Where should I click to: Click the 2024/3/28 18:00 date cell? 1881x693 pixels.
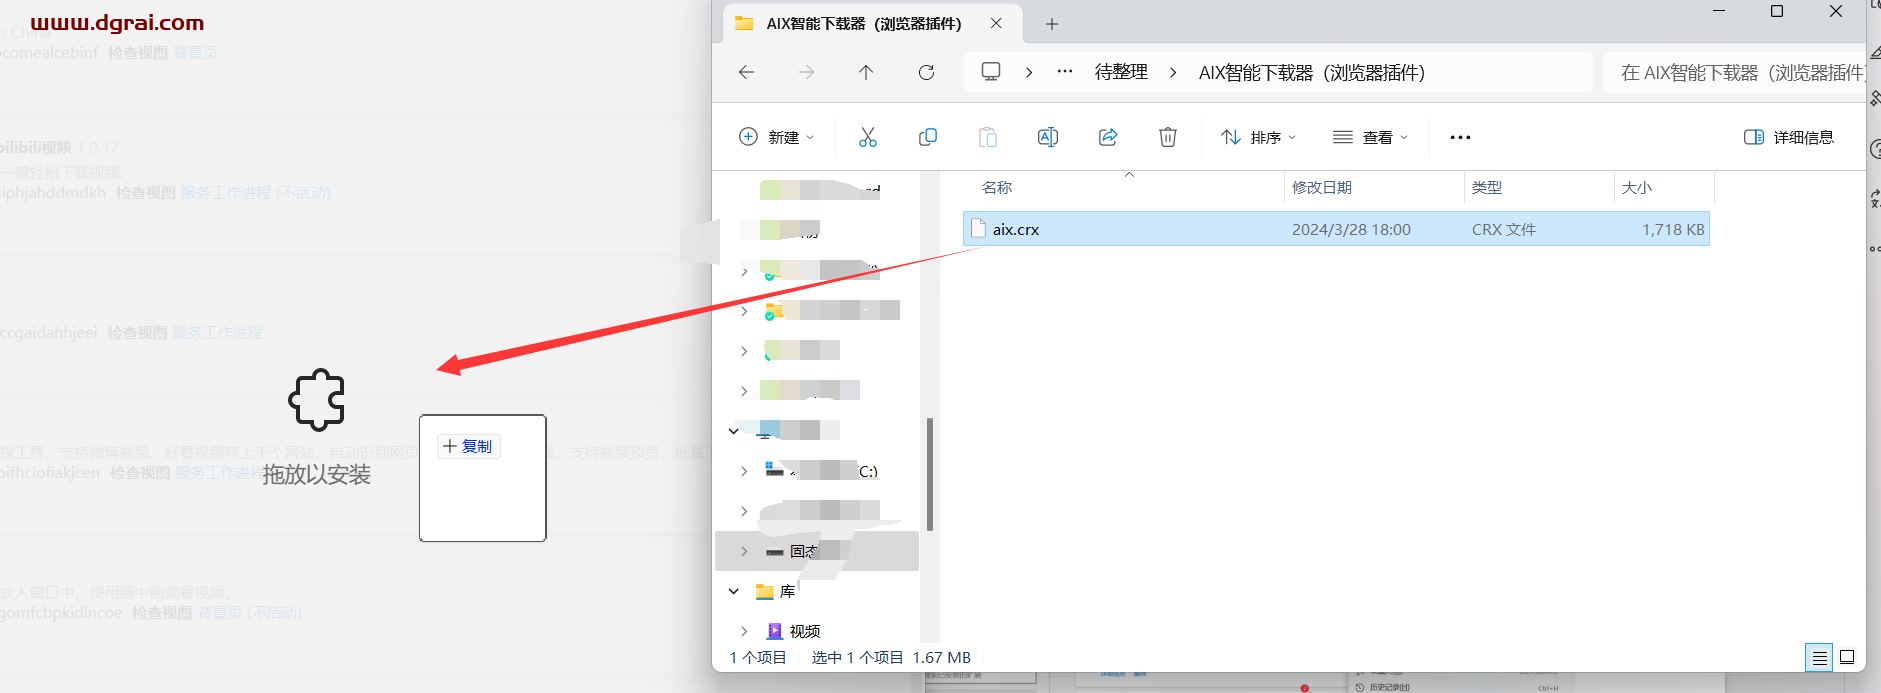pyautogui.click(x=1351, y=229)
